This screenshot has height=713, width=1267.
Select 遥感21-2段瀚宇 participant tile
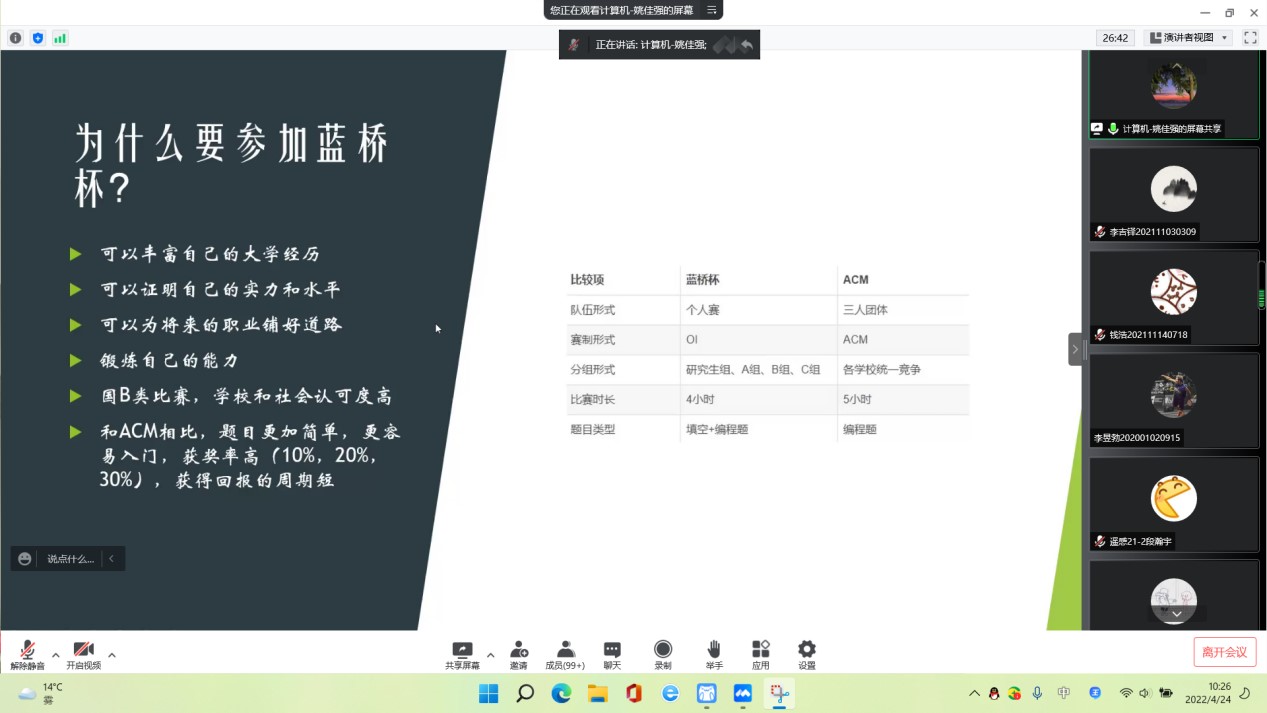tap(1174, 503)
